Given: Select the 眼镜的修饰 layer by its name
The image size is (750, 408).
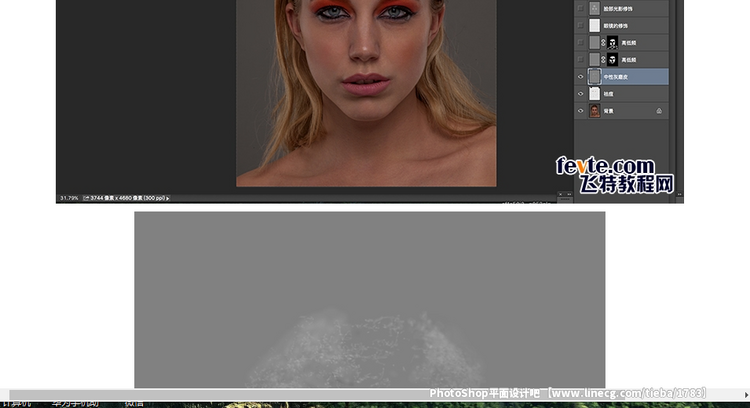Looking at the screenshot, I should pyautogui.click(x=615, y=26).
